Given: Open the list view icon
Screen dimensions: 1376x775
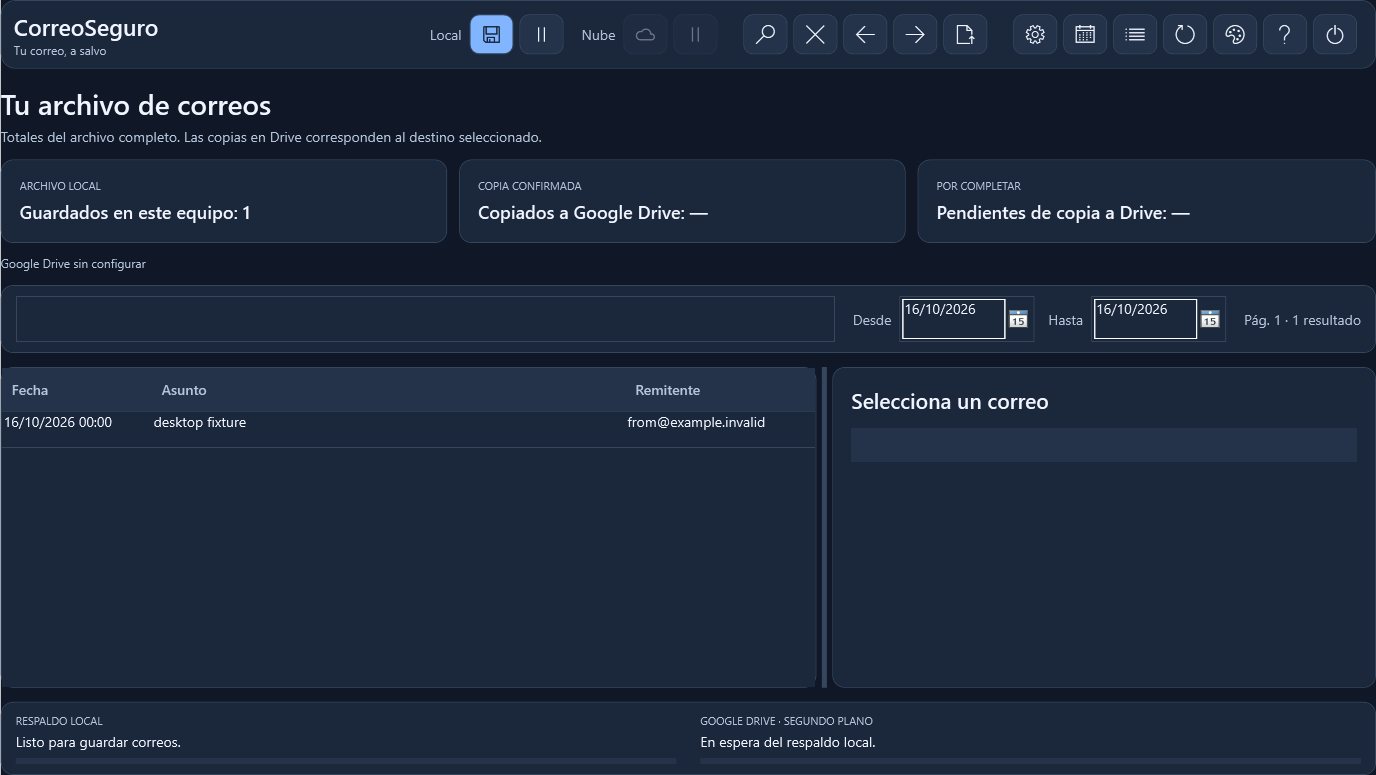Looking at the screenshot, I should pos(1135,35).
